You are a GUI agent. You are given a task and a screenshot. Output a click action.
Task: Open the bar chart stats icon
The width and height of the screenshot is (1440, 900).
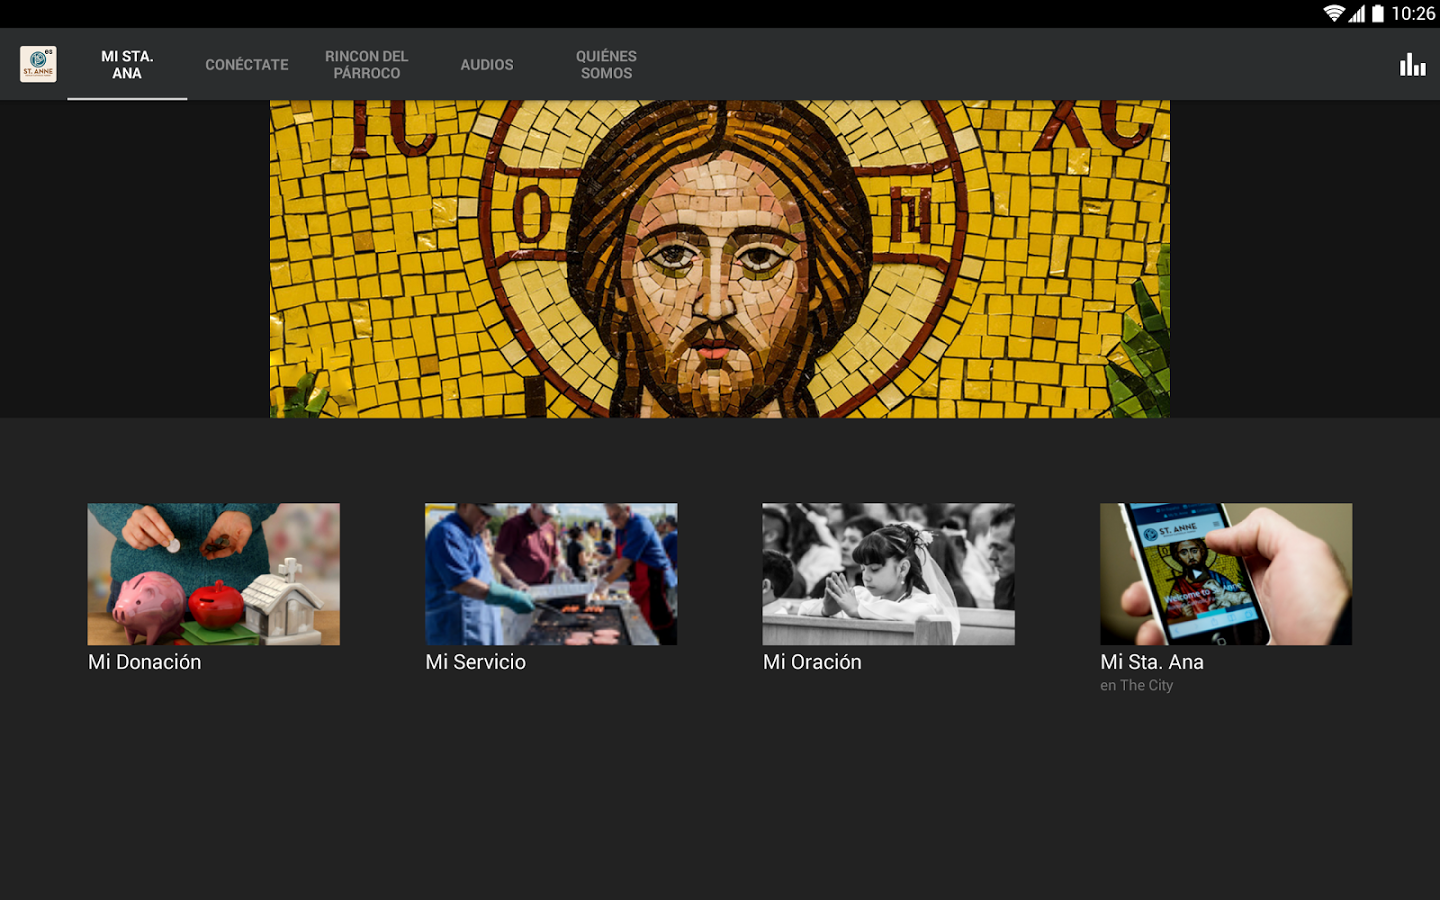pyautogui.click(x=1412, y=64)
